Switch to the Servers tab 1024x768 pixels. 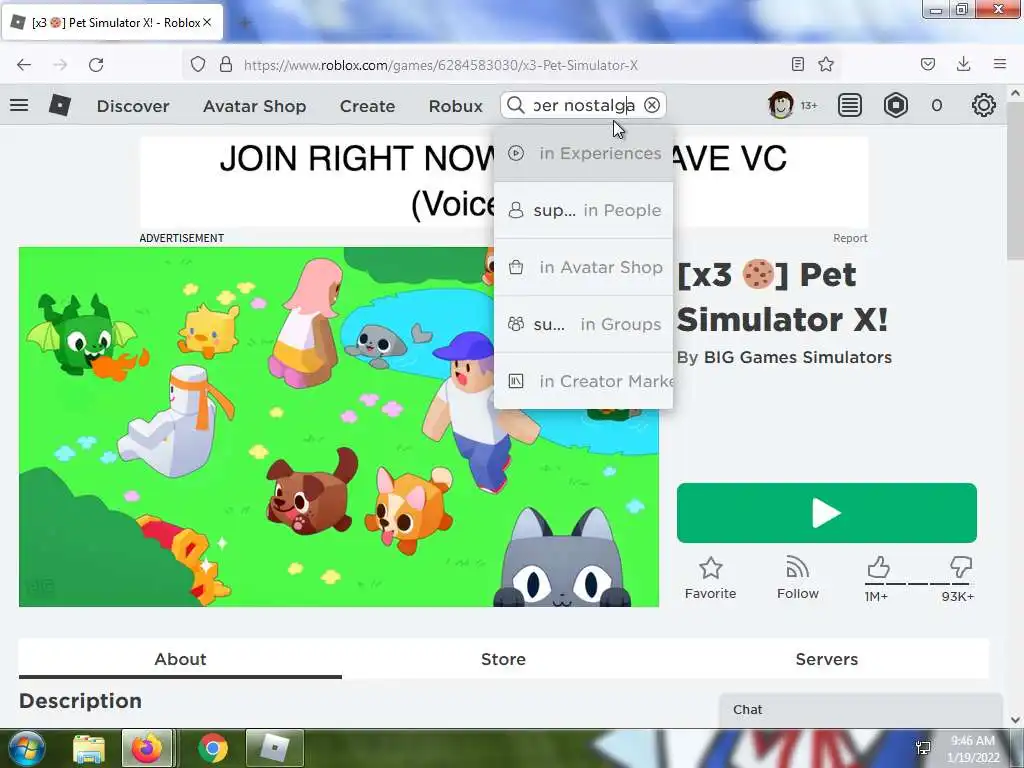[x=826, y=659]
